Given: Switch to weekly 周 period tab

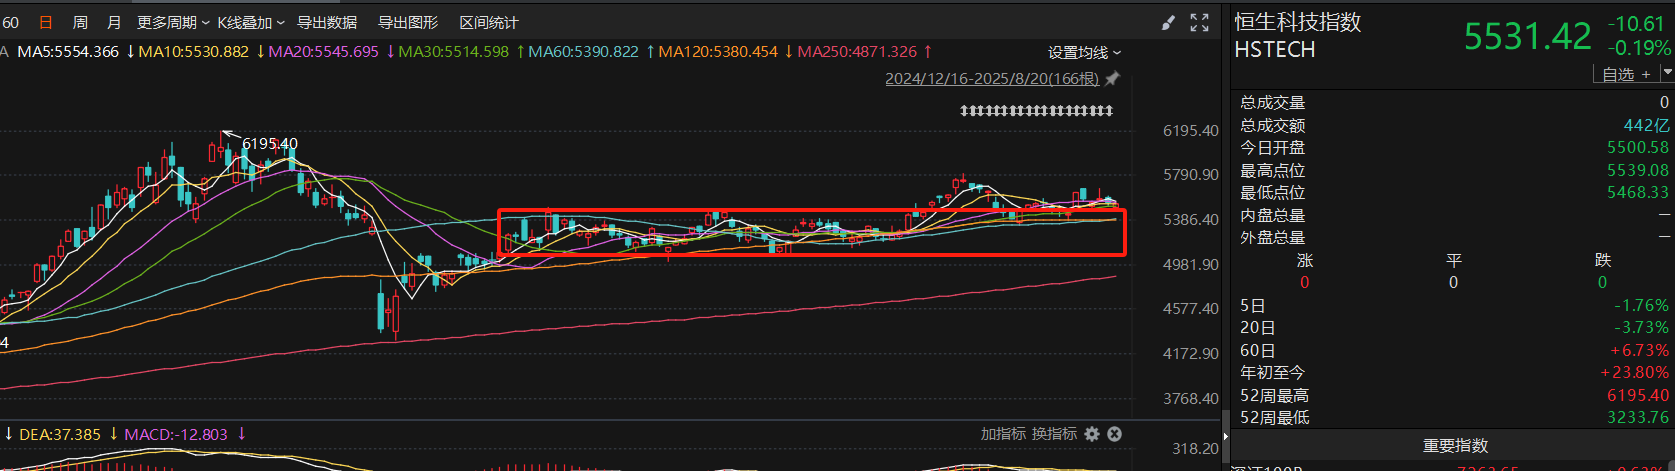Looking at the screenshot, I should coord(80,22).
